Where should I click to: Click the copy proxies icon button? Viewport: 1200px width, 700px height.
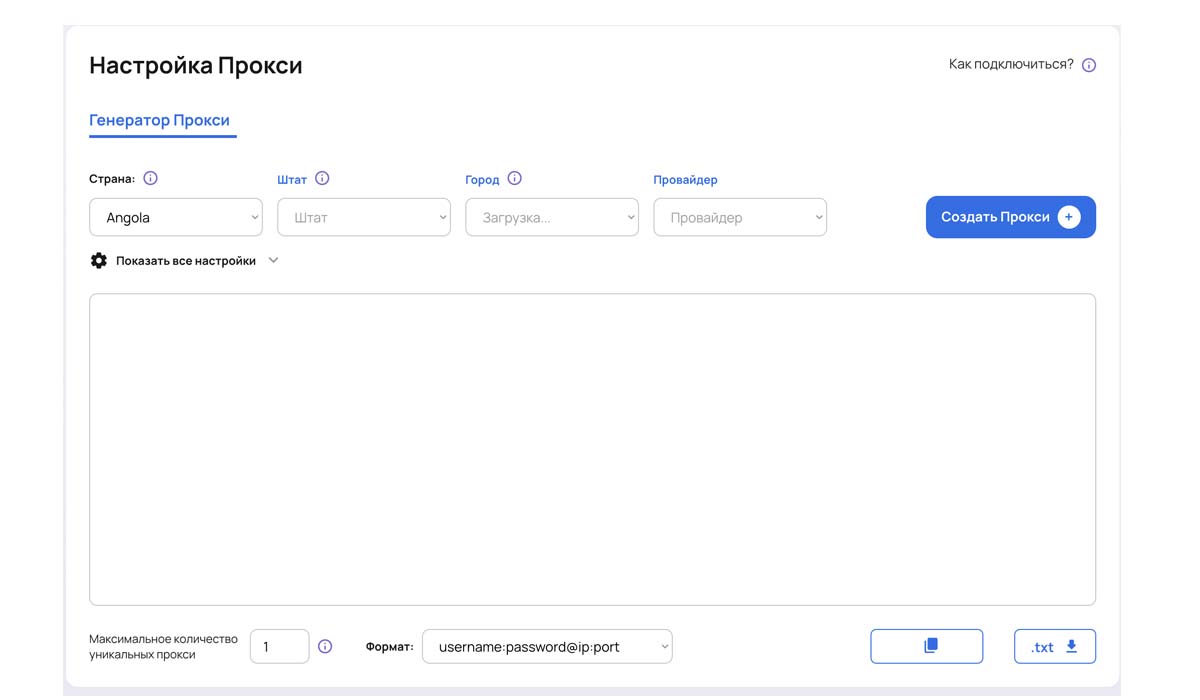927,646
